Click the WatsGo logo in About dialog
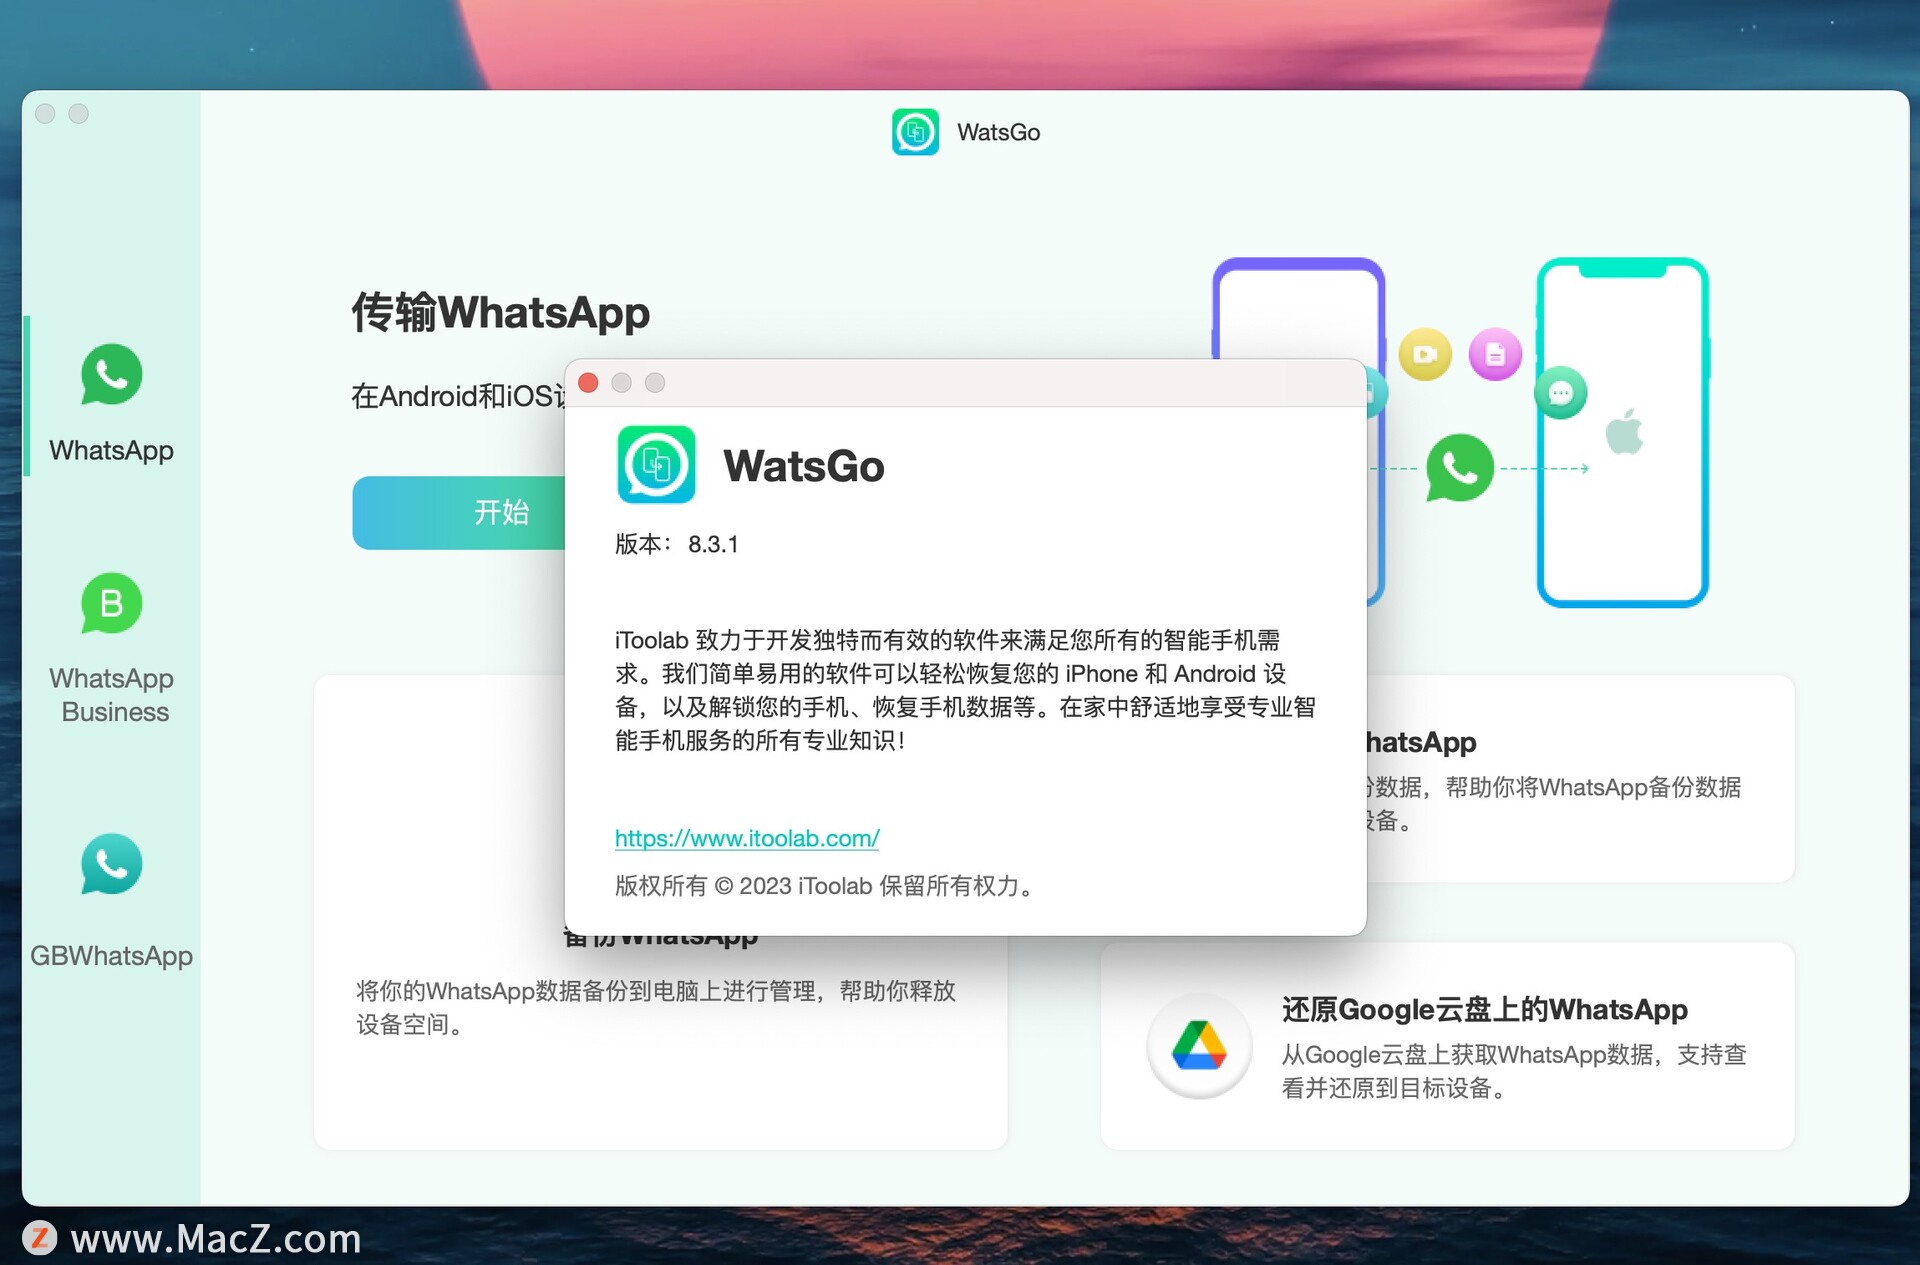Viewport: 1920px width, 1265px height. click(656, 465)
